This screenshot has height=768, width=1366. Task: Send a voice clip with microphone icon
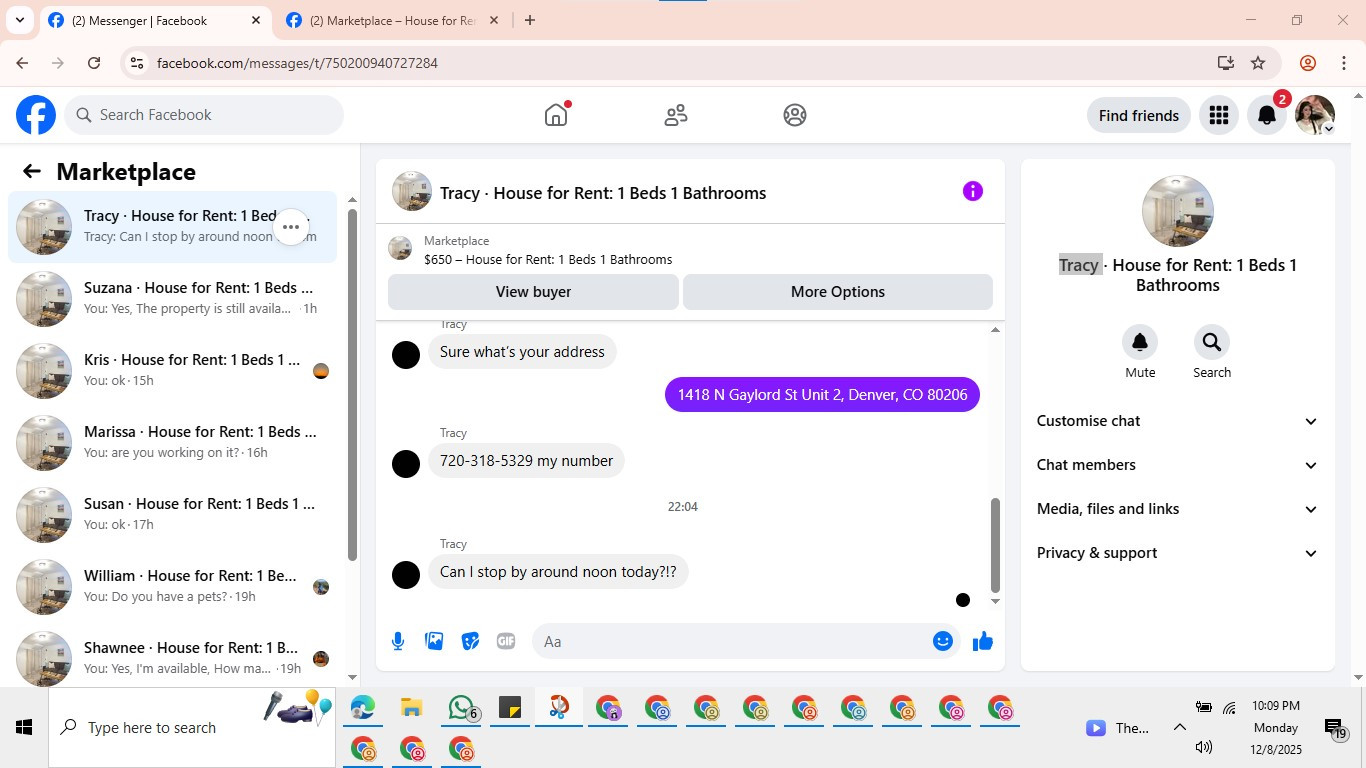[398, 641]
